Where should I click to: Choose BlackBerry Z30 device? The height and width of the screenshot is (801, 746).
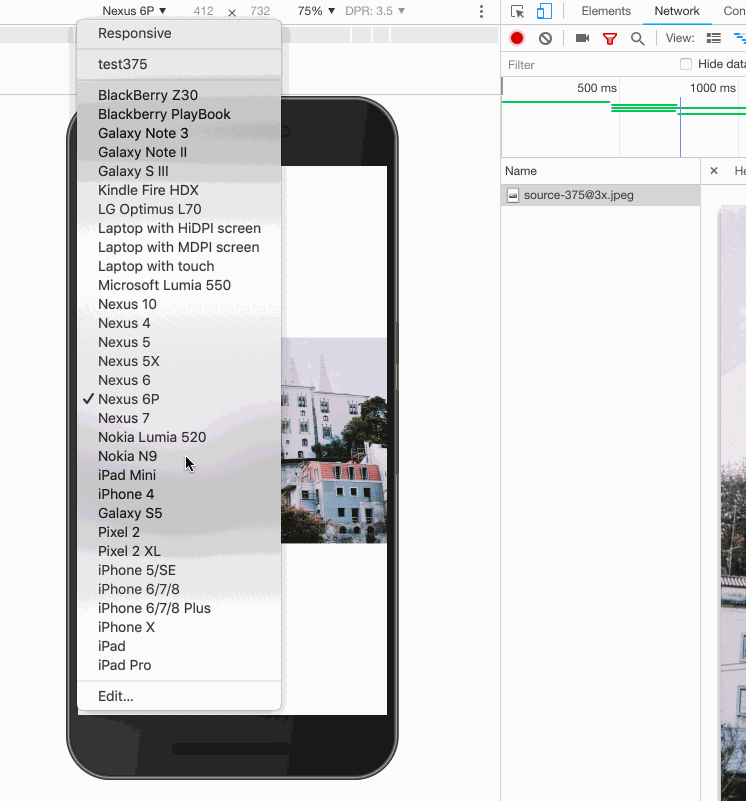click(179, 95)
